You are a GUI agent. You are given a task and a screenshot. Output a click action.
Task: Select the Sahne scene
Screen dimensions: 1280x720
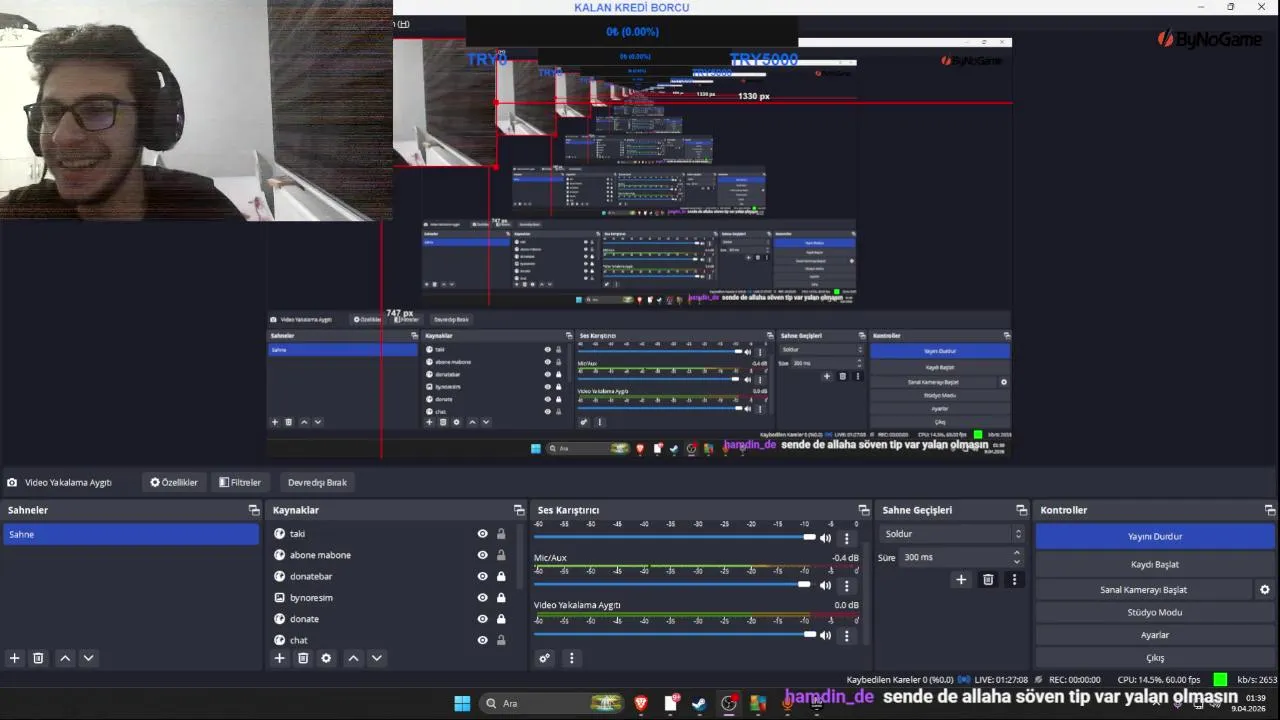(x=130, y=534)
